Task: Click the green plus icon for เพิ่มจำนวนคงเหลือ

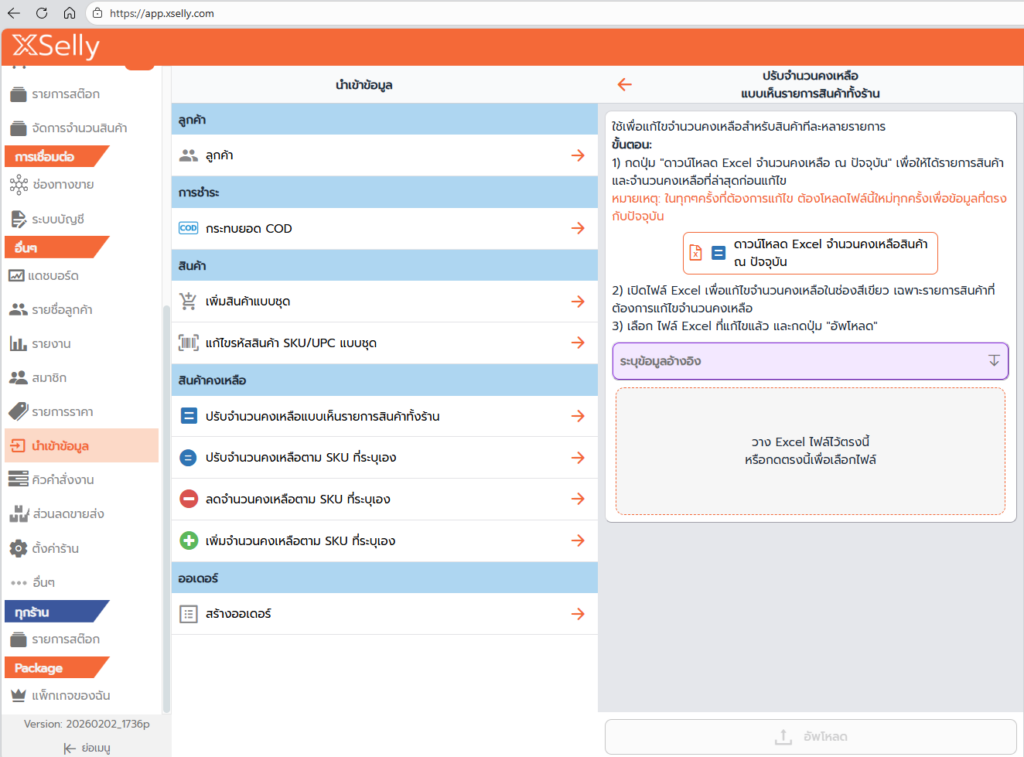Action: click(x=189, y=541)
